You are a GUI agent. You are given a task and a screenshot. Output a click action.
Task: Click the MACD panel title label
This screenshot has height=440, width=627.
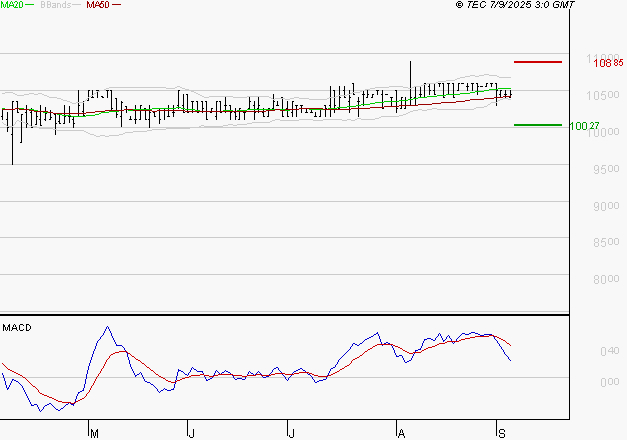click(x=16, y=327)
